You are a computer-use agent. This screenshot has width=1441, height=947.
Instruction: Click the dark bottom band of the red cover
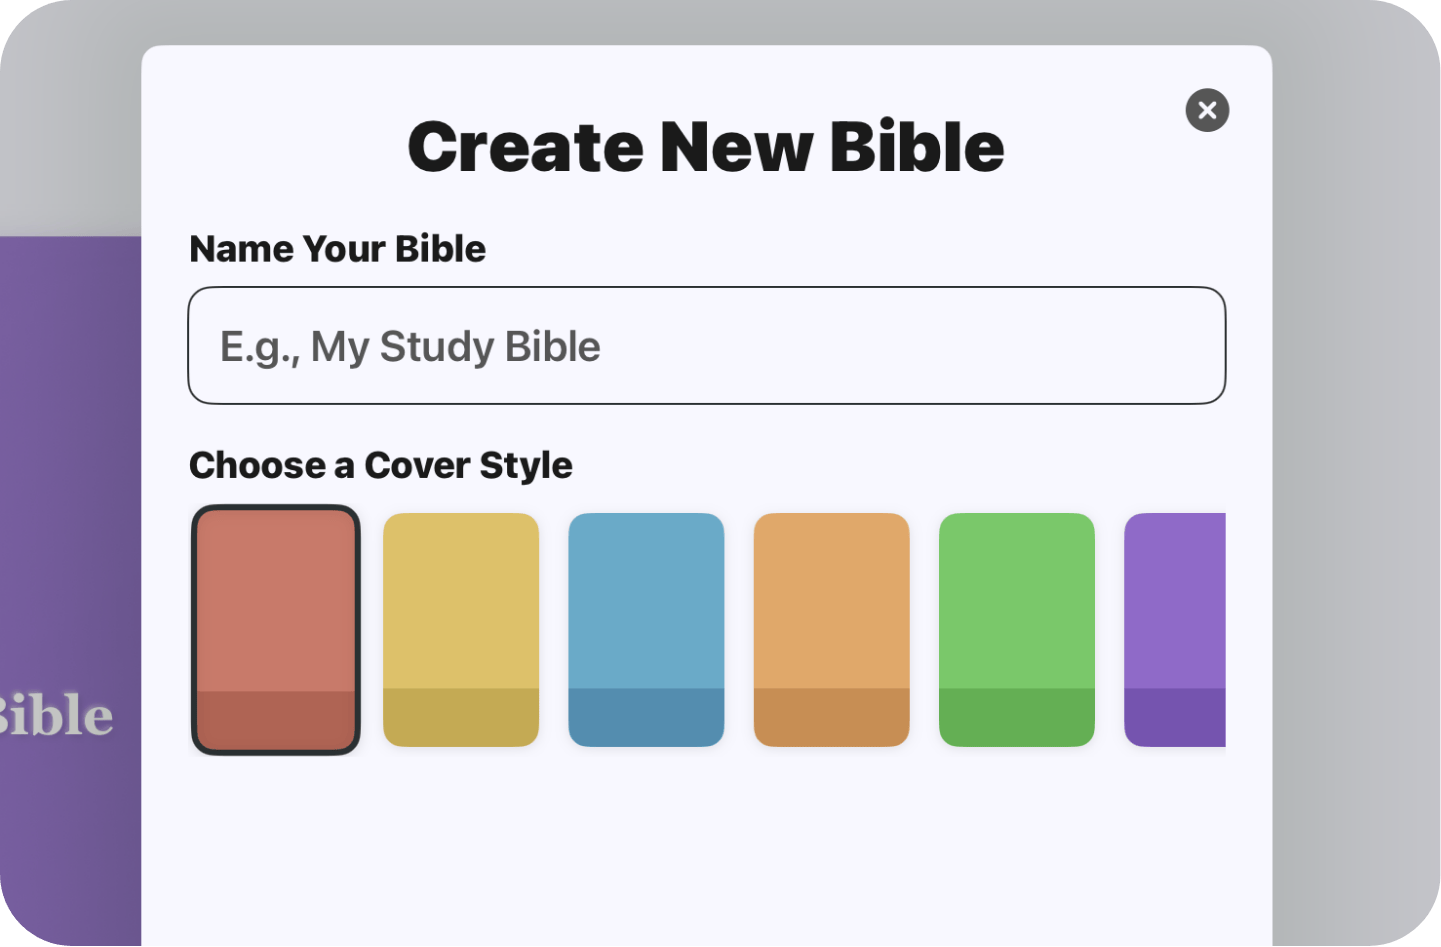point(275,719)
